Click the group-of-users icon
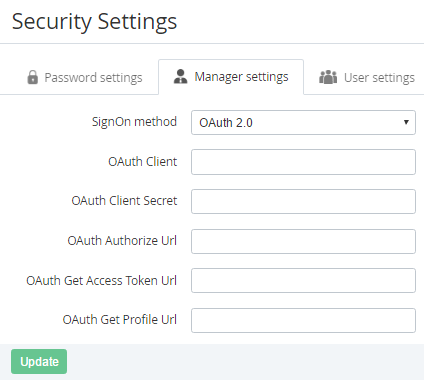This screenshot has height=382, width=424. tap(328, 77)
